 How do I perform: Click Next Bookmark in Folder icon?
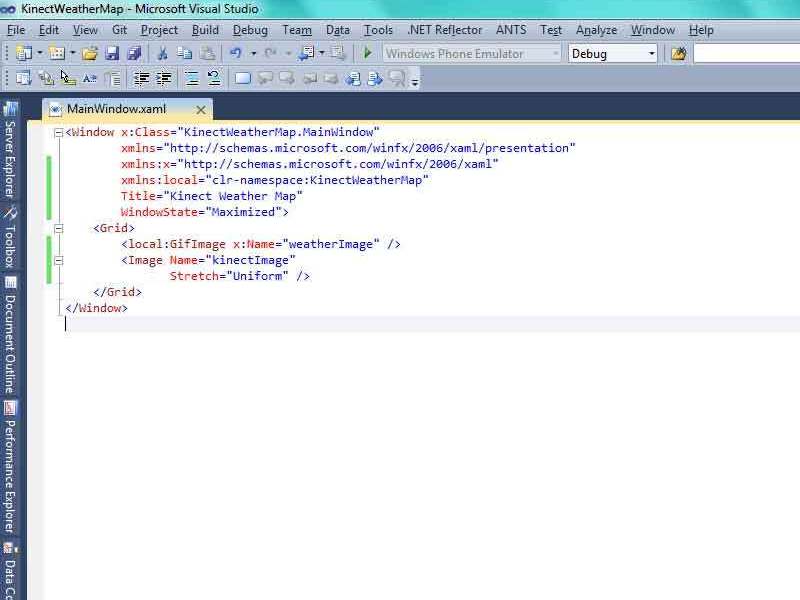[331, 79]
